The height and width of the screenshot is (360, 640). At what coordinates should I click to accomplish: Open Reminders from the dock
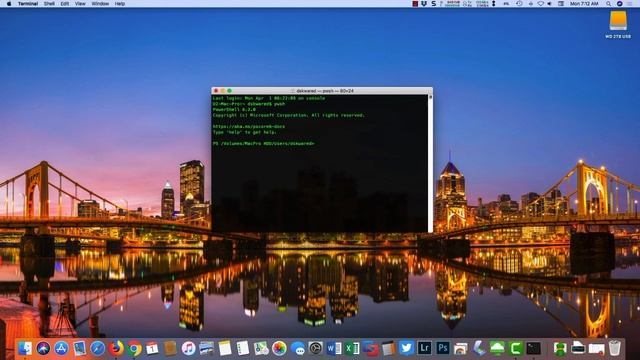point(243,348)
